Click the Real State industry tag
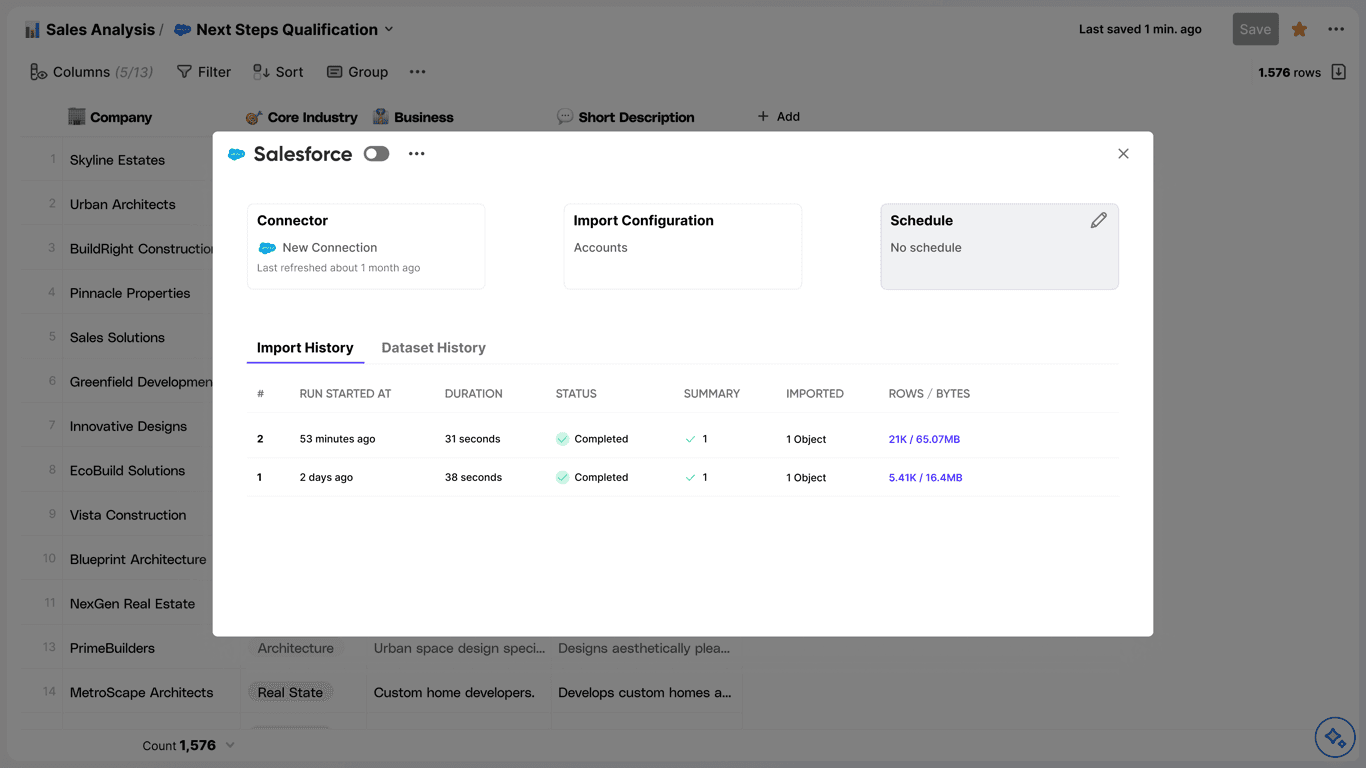This screenshot has height=768, width=1366. [290, 692]
